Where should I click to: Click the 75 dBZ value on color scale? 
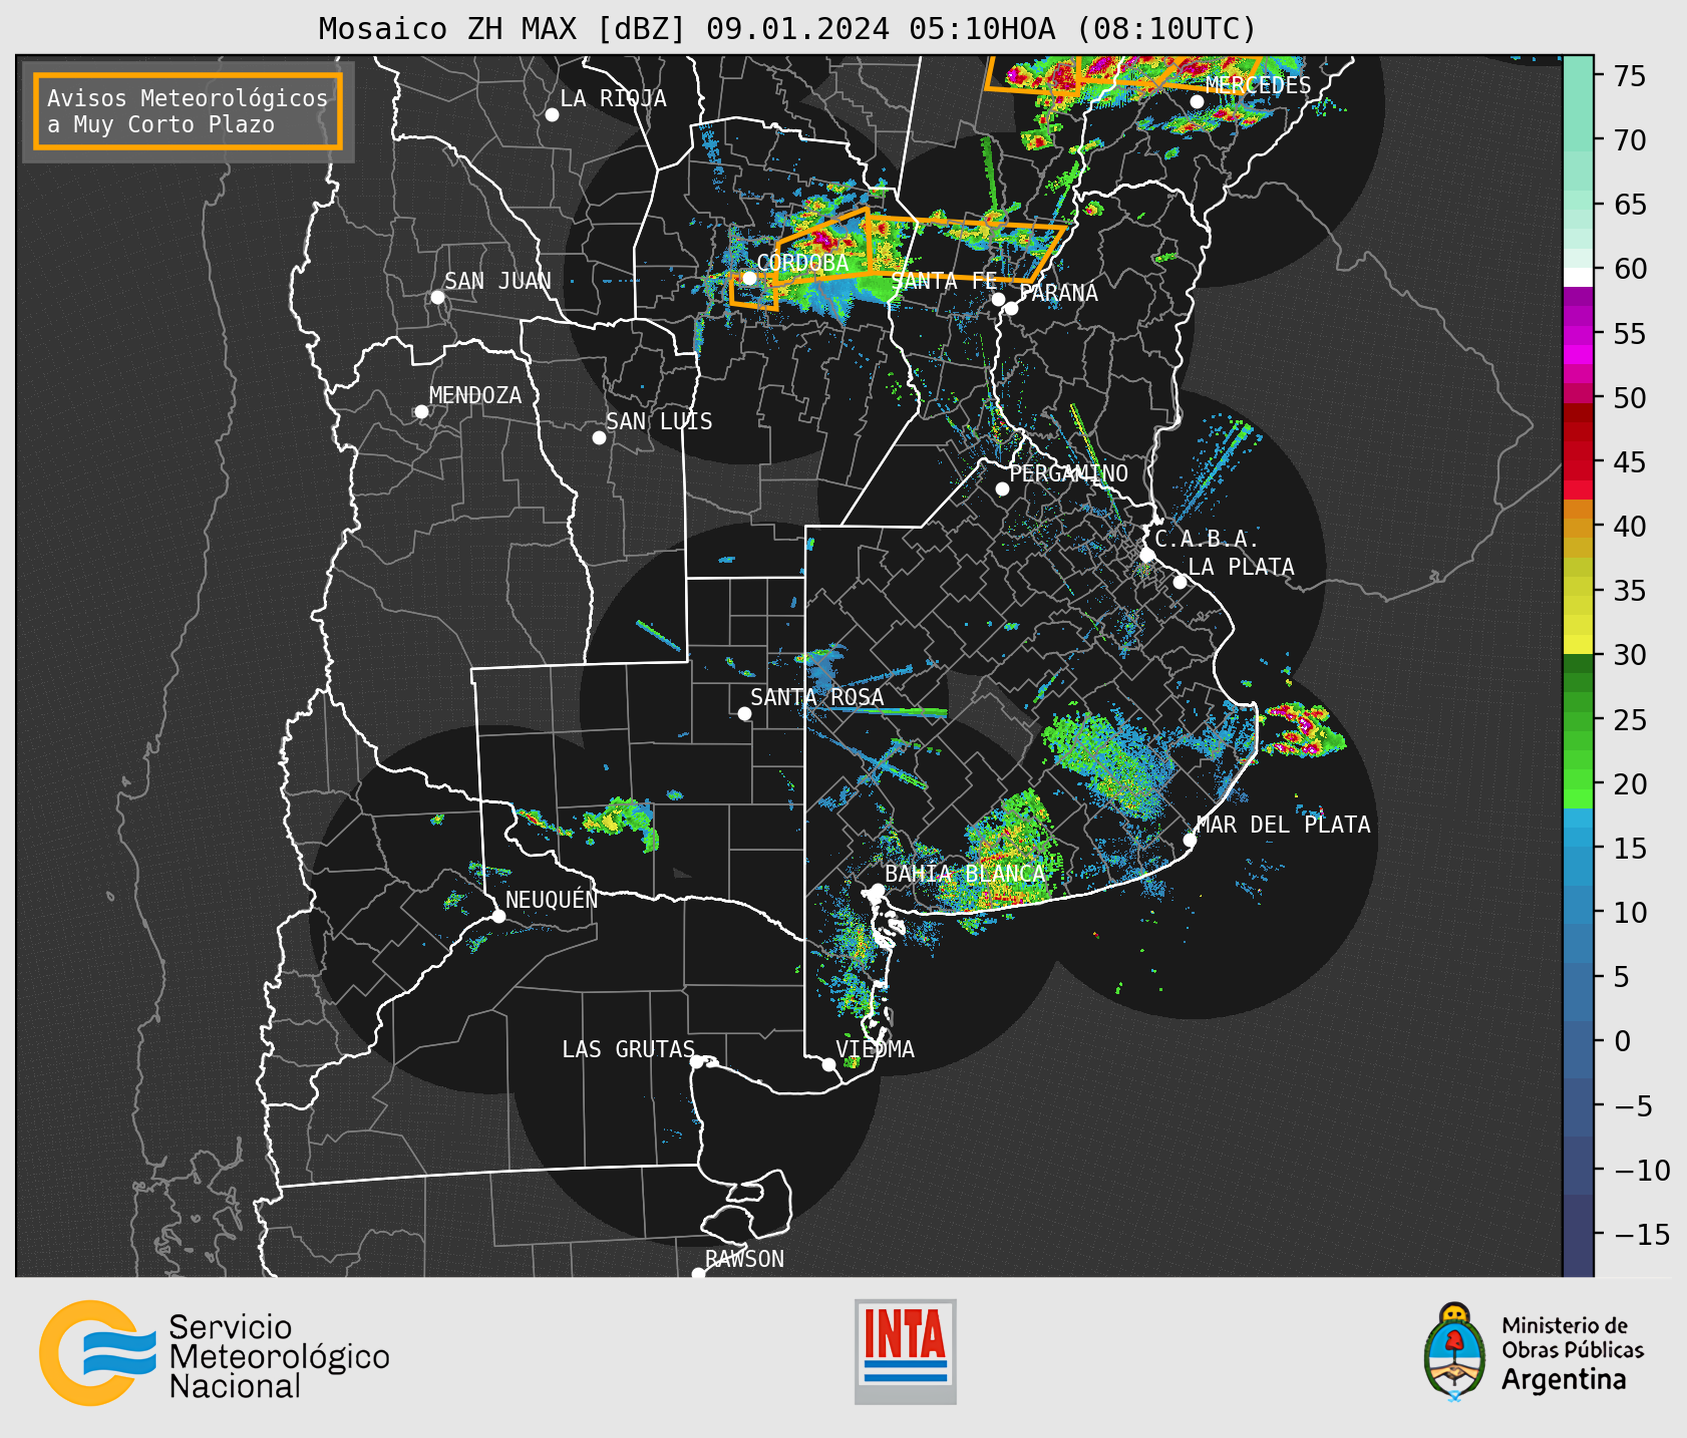pyautogui.click(x=1629, y=76)
